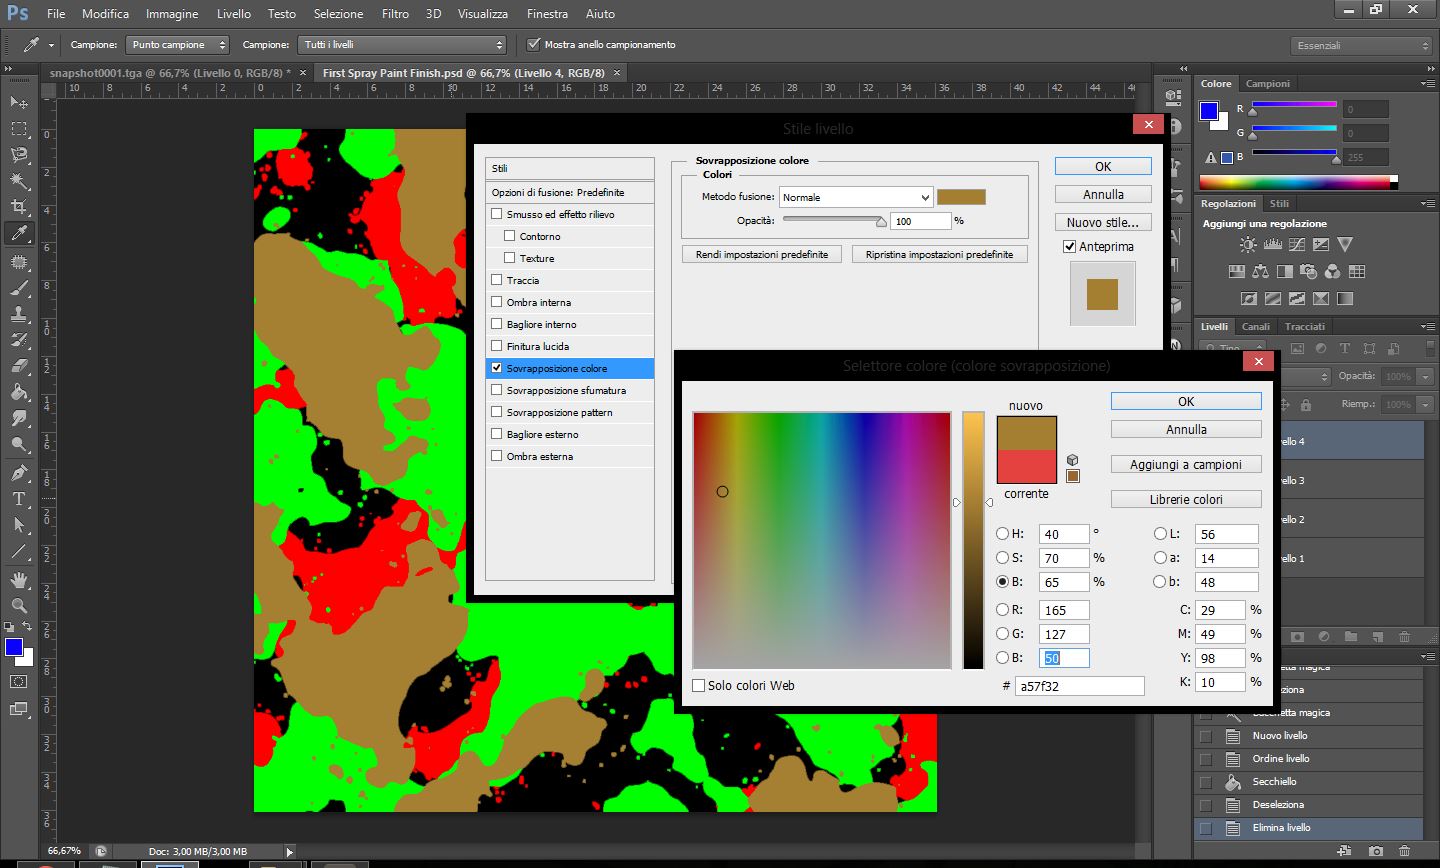Select the Brush tool
The width and height of the screenshot is (1440, 868).
(19, 288)
